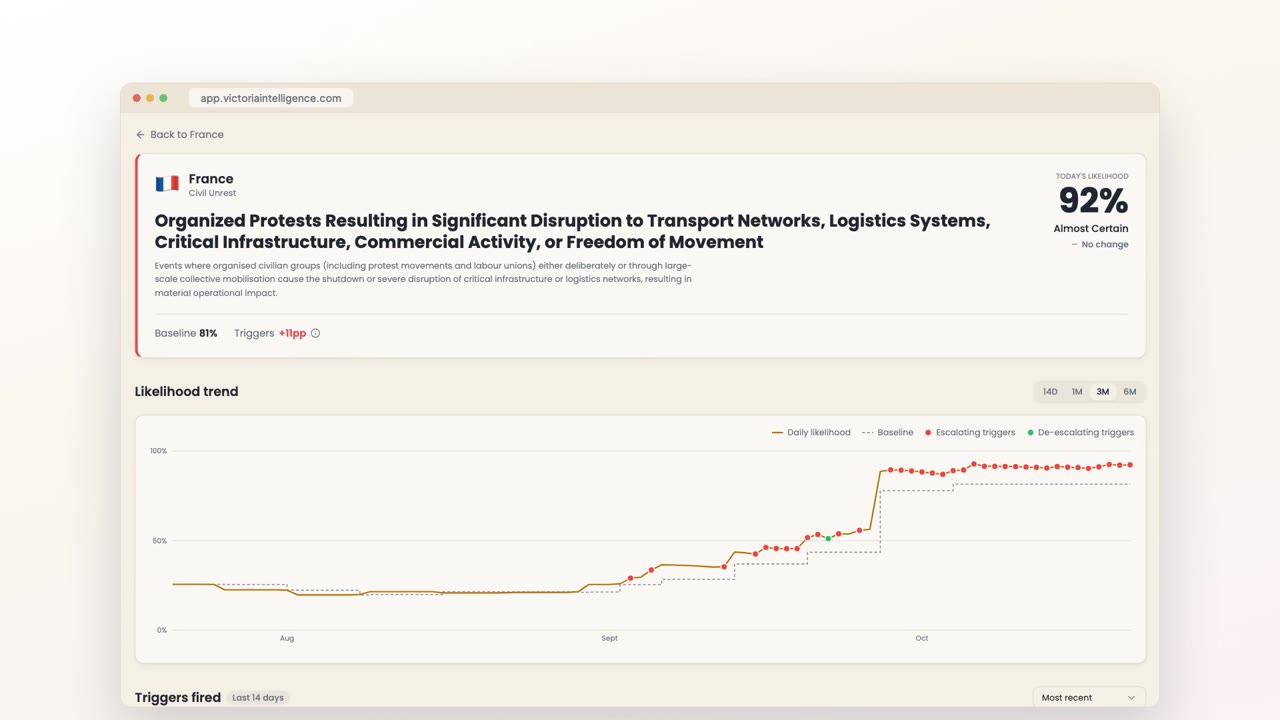Click the Oct axis label
This screenshot has width=1280, height=720.
(922, 638)
